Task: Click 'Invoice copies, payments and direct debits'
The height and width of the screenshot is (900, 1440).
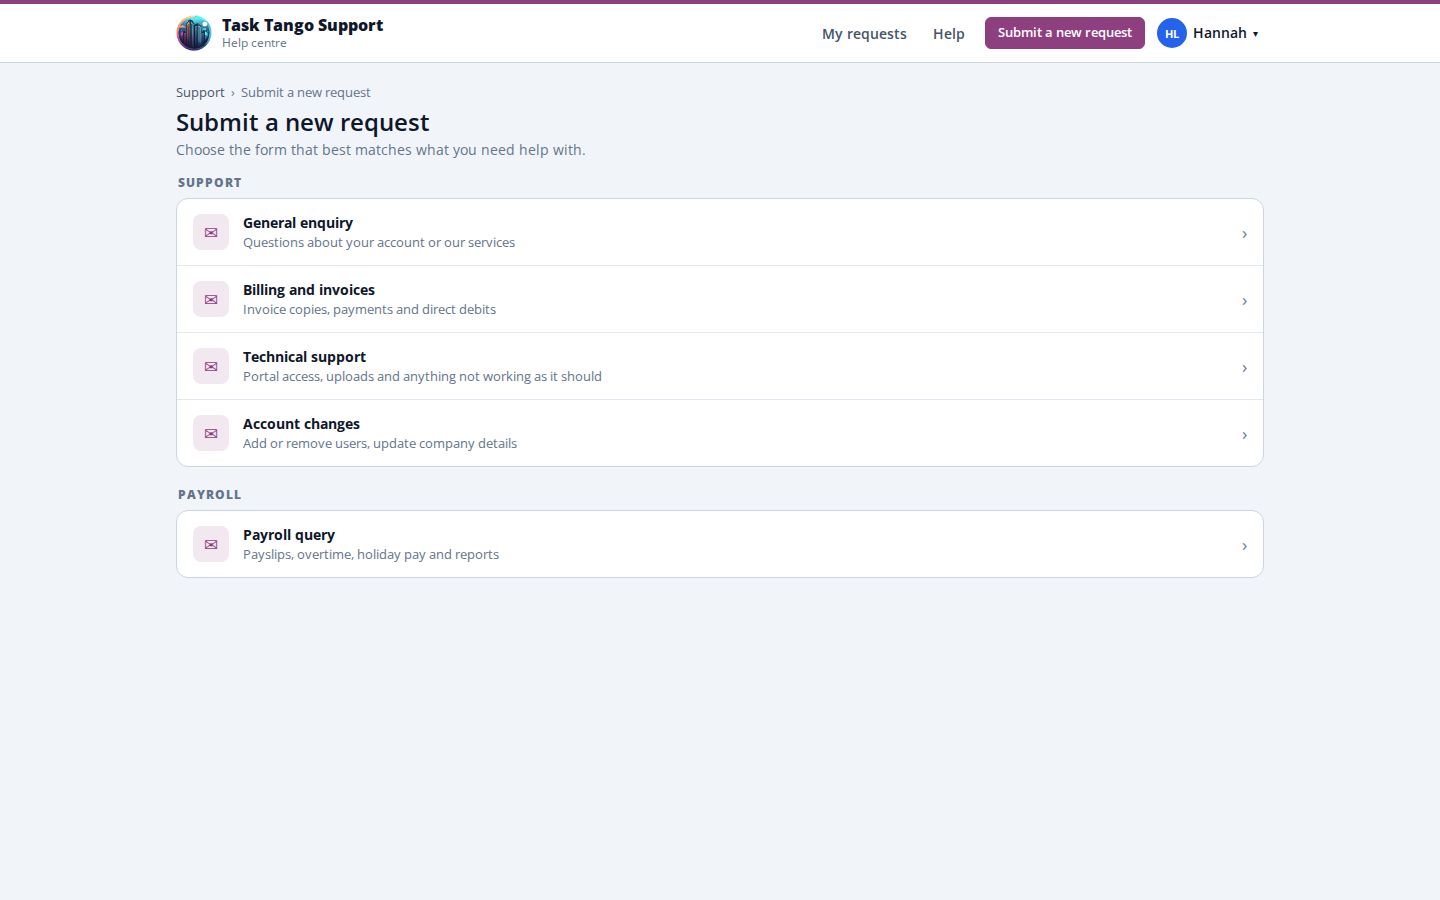Action: [x=369, y=309]
